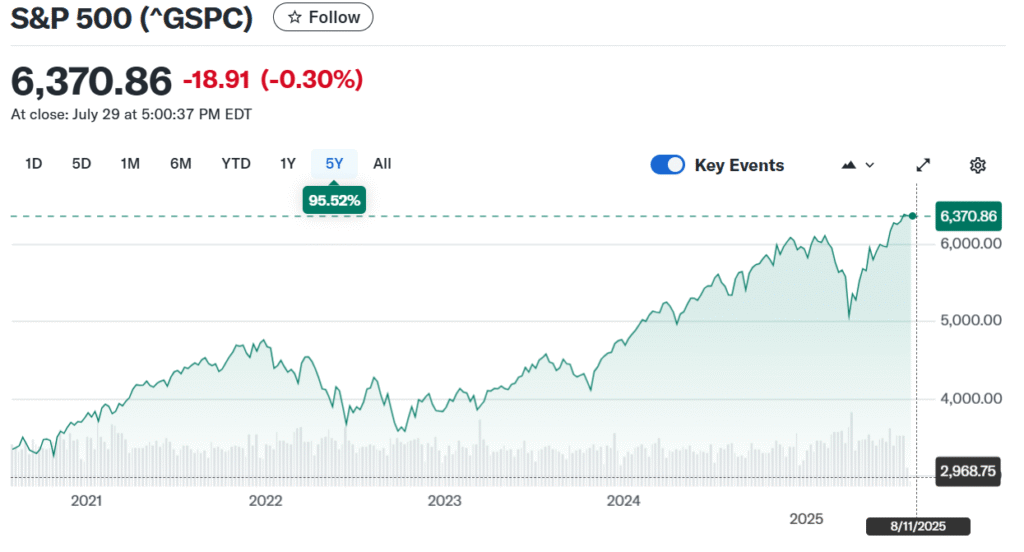Select the 1Y time range
Image resolution: width=1024 pixels, height=552 pixels.
point(288,164)
